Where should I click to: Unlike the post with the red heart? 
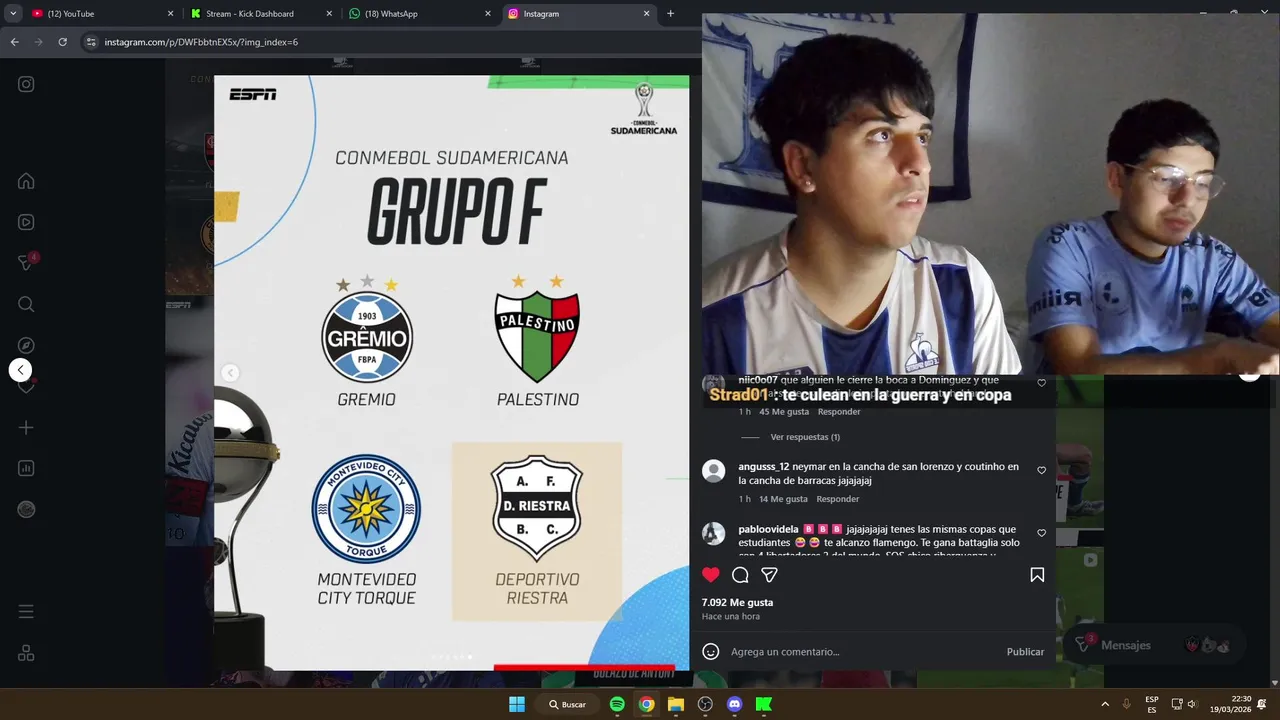click(710, 575)
